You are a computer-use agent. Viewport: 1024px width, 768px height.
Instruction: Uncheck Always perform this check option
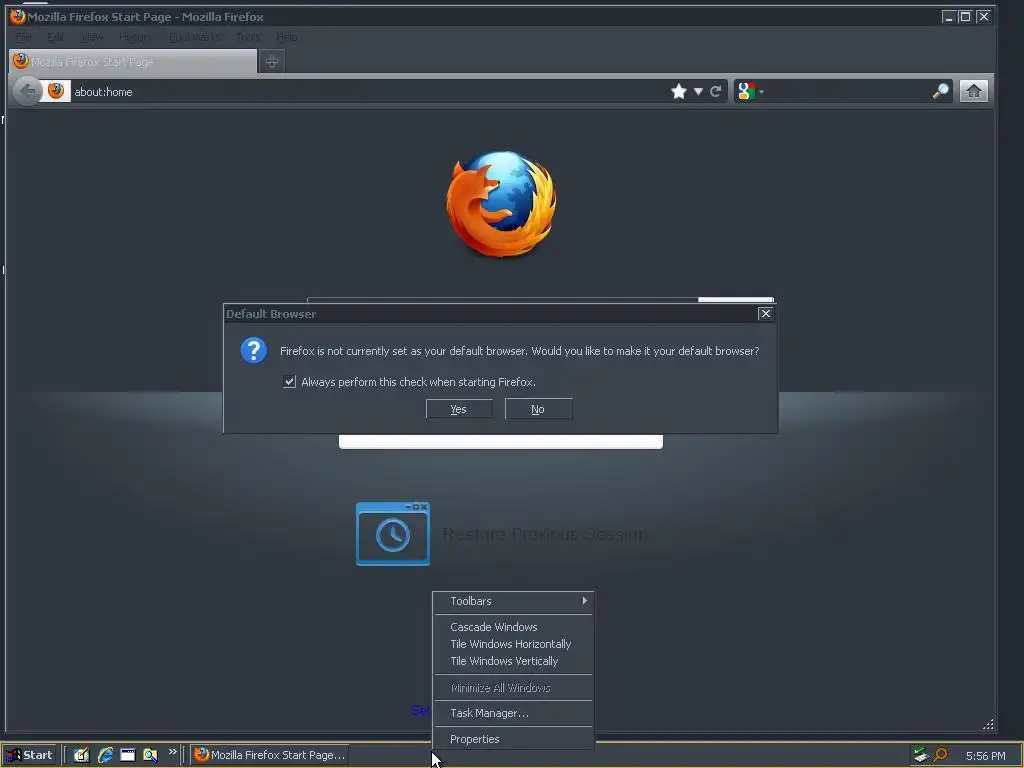(x=289, y=381)
